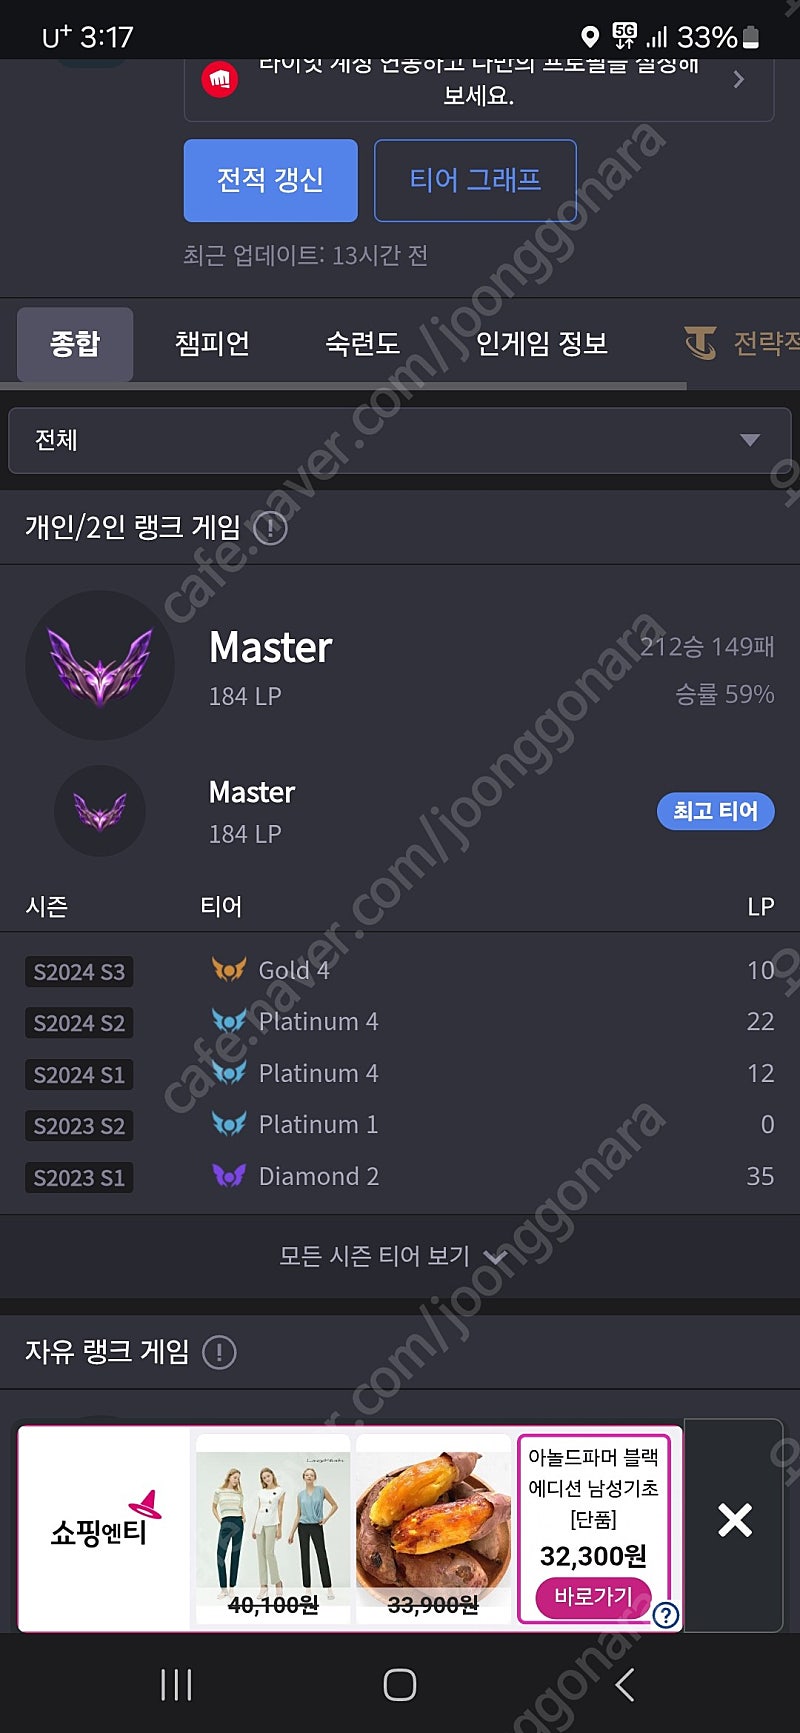This screenshot has height=1733, width=800.
Task: Tap the 바로가기 button in the ad
Action: (594, 1597)
